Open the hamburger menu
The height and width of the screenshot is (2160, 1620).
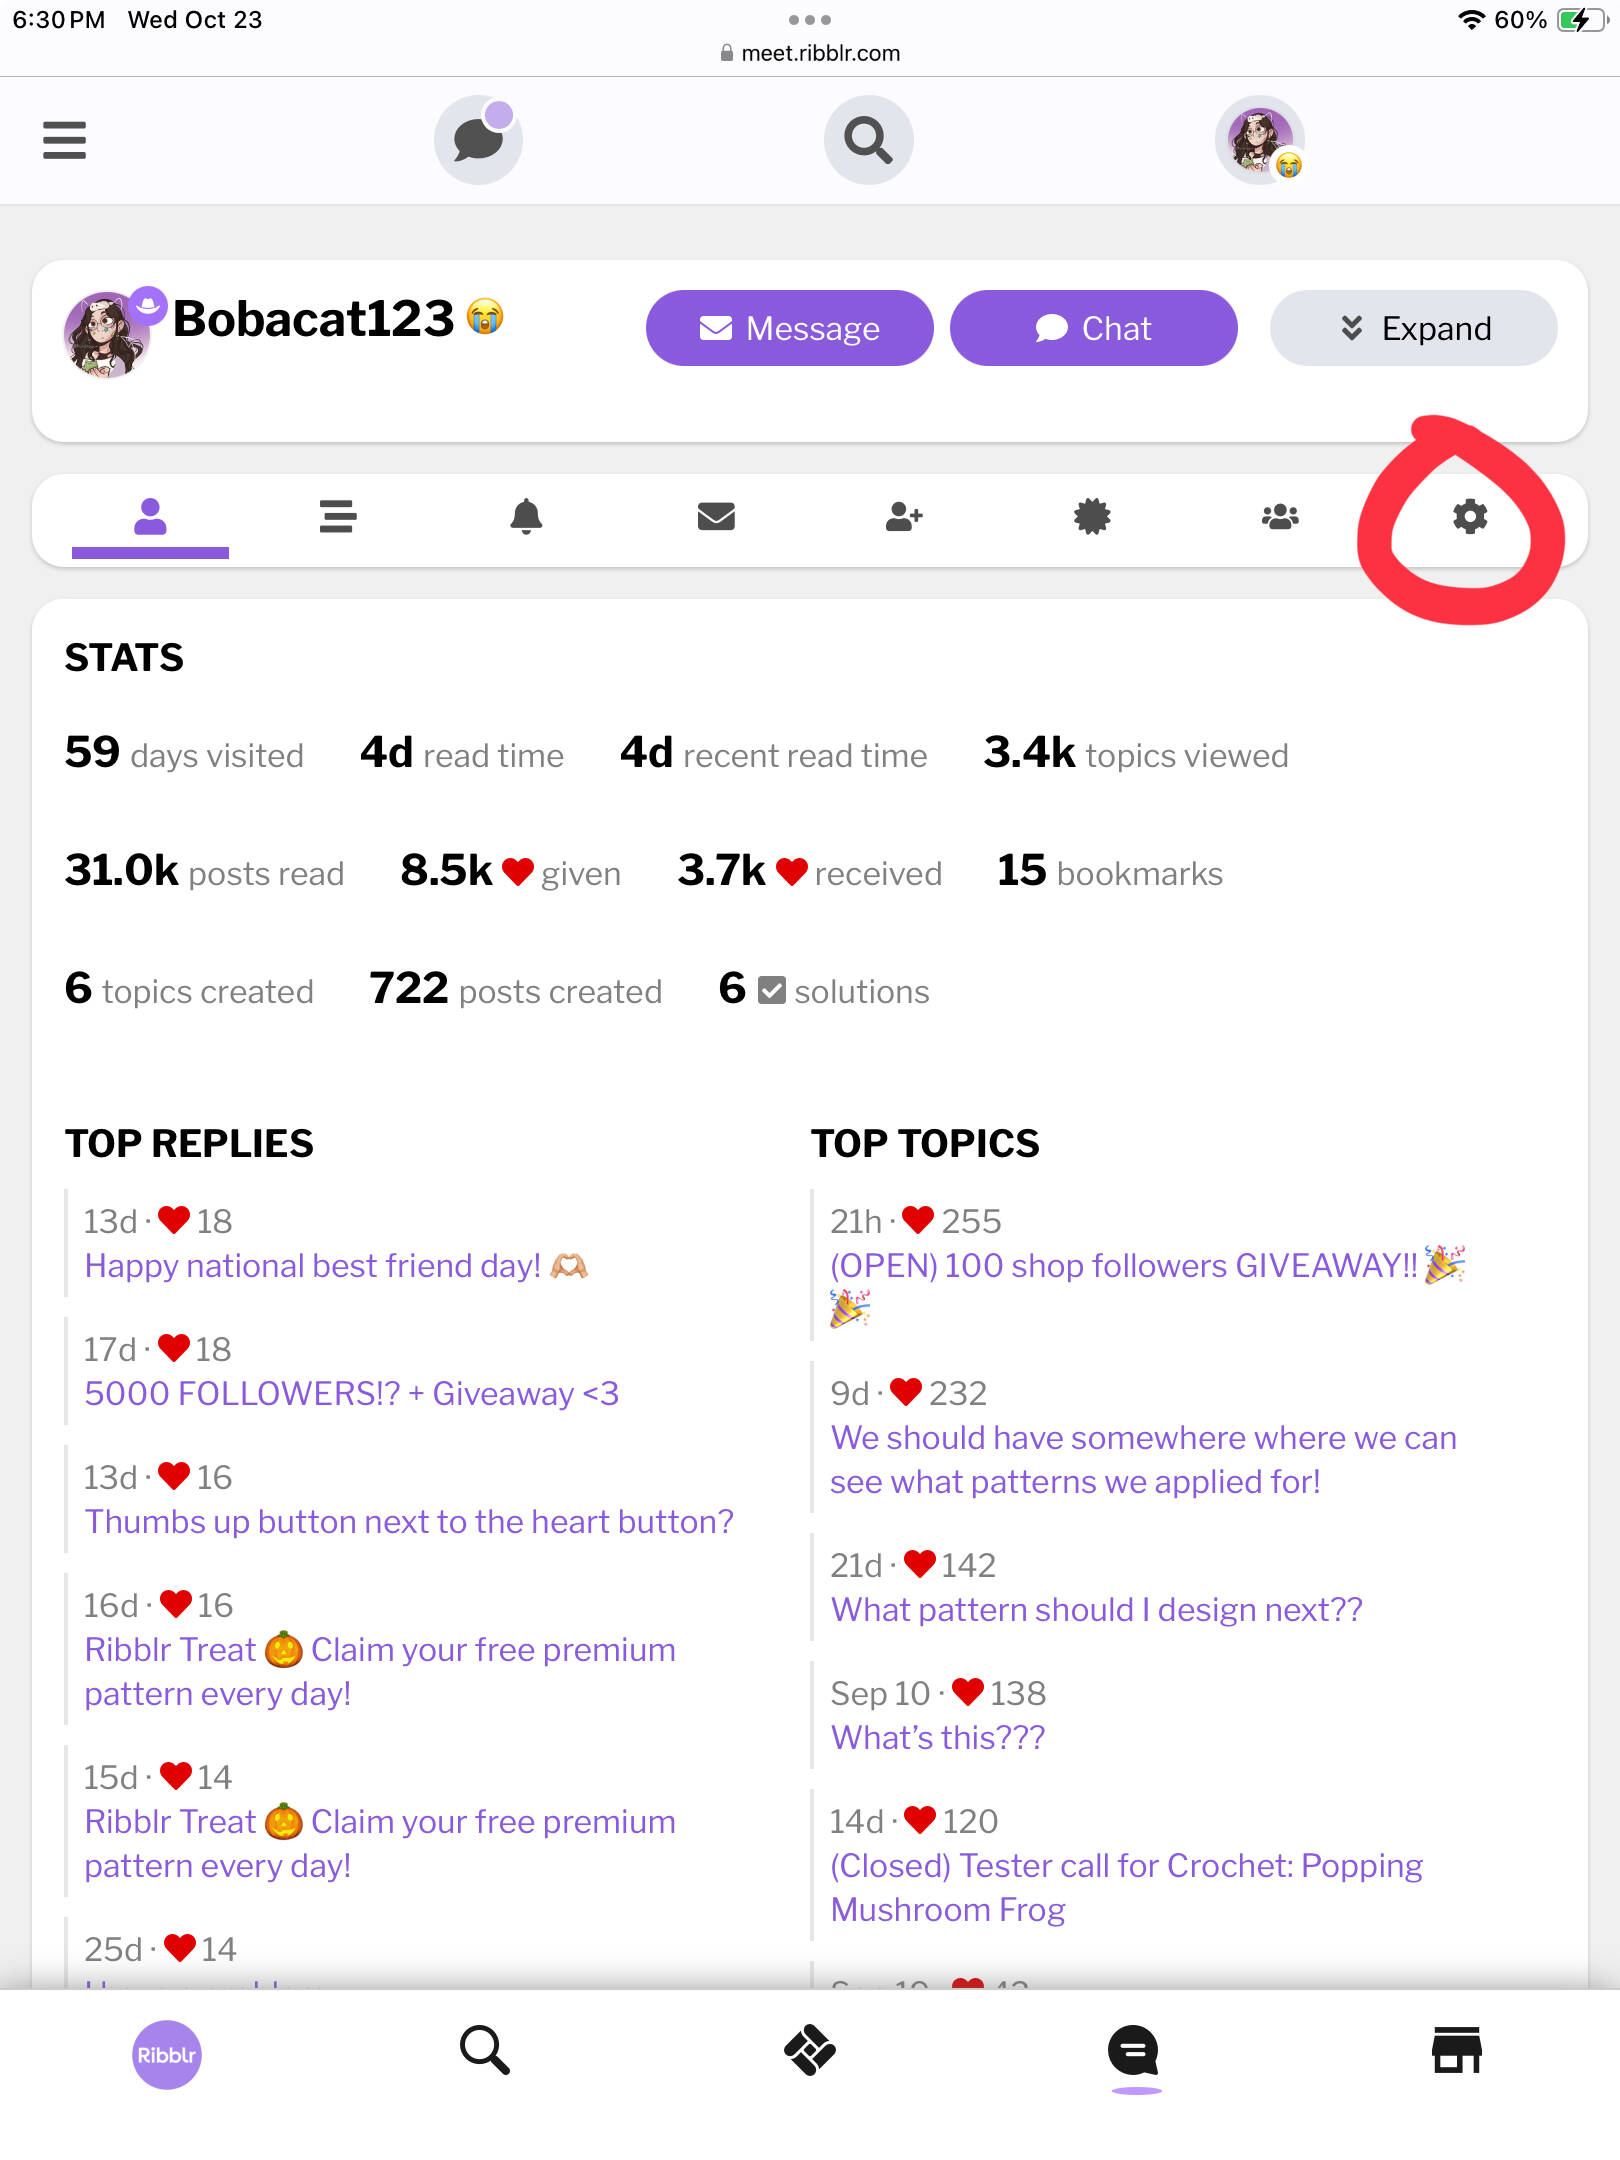pos(64,140)
